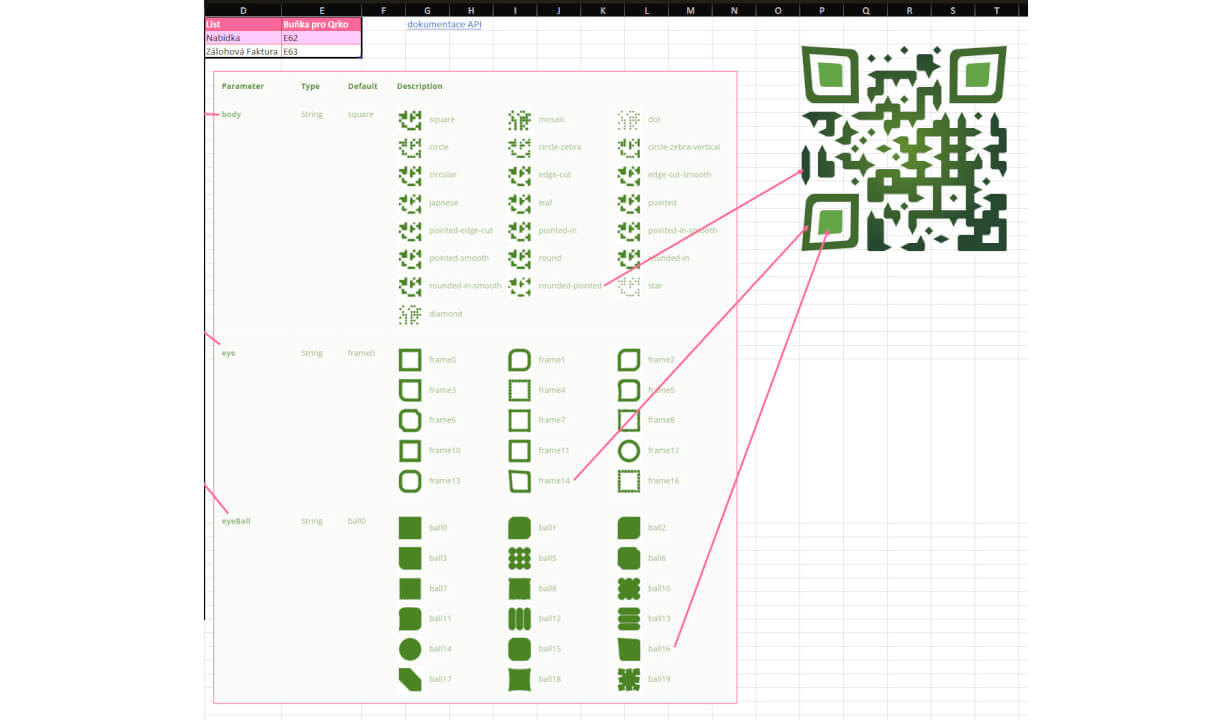This screenshot has width=1232, height=720.
Task: Click the ball13 horizontal bars eyeball icon
Action: pos(629,619)
